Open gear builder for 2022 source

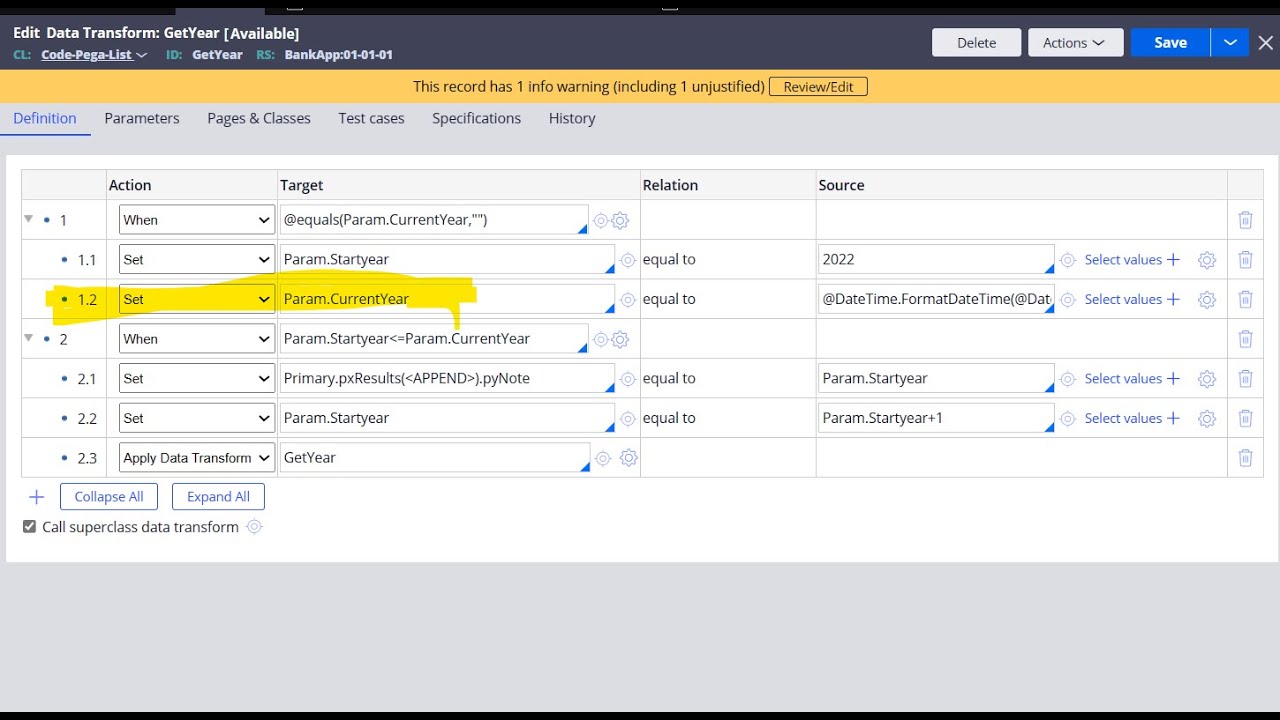tap(1207, 260)
